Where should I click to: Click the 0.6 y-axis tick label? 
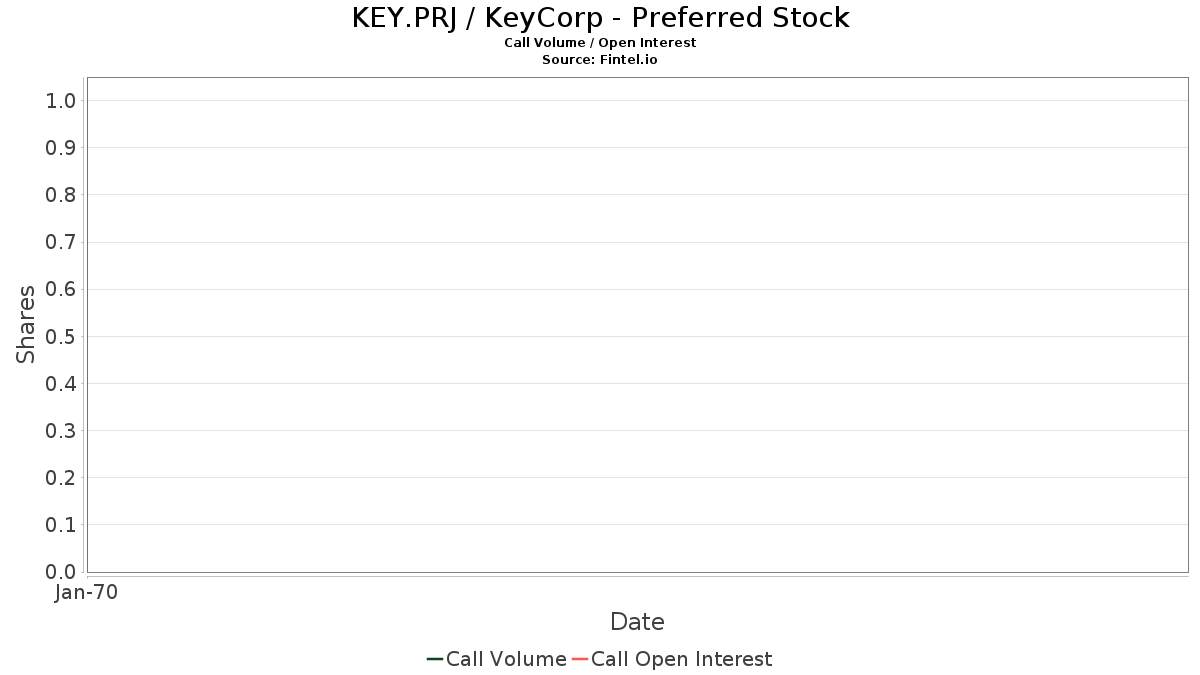(61, 290)
